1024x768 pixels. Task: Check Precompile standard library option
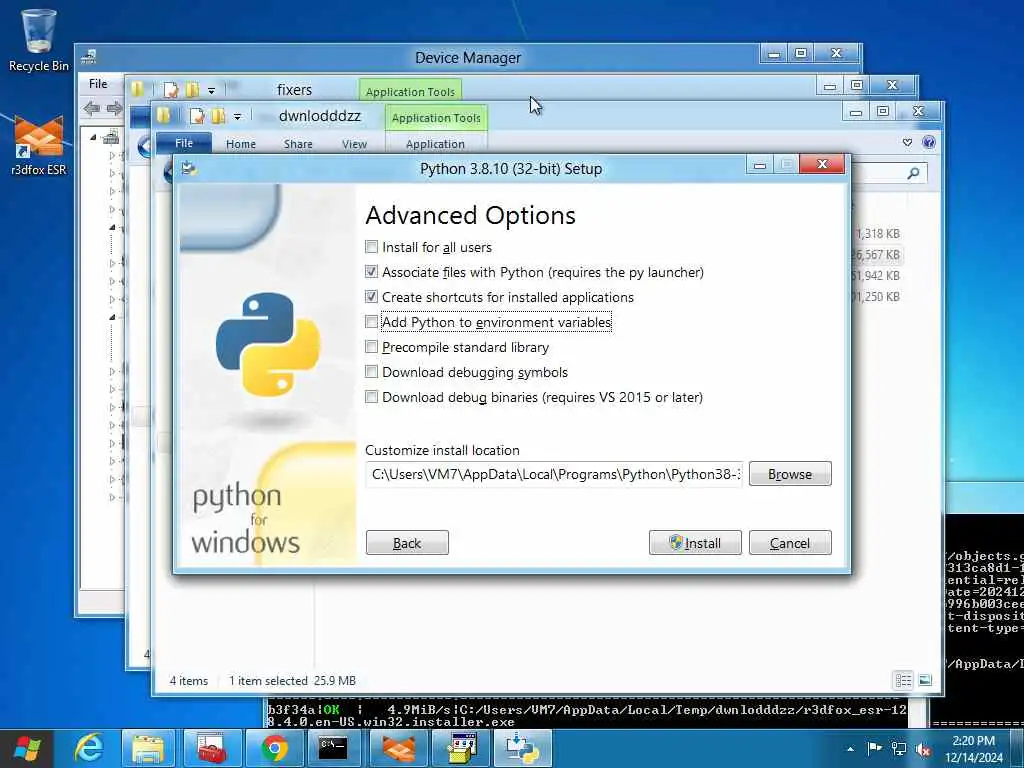click(x=372, y=347)
